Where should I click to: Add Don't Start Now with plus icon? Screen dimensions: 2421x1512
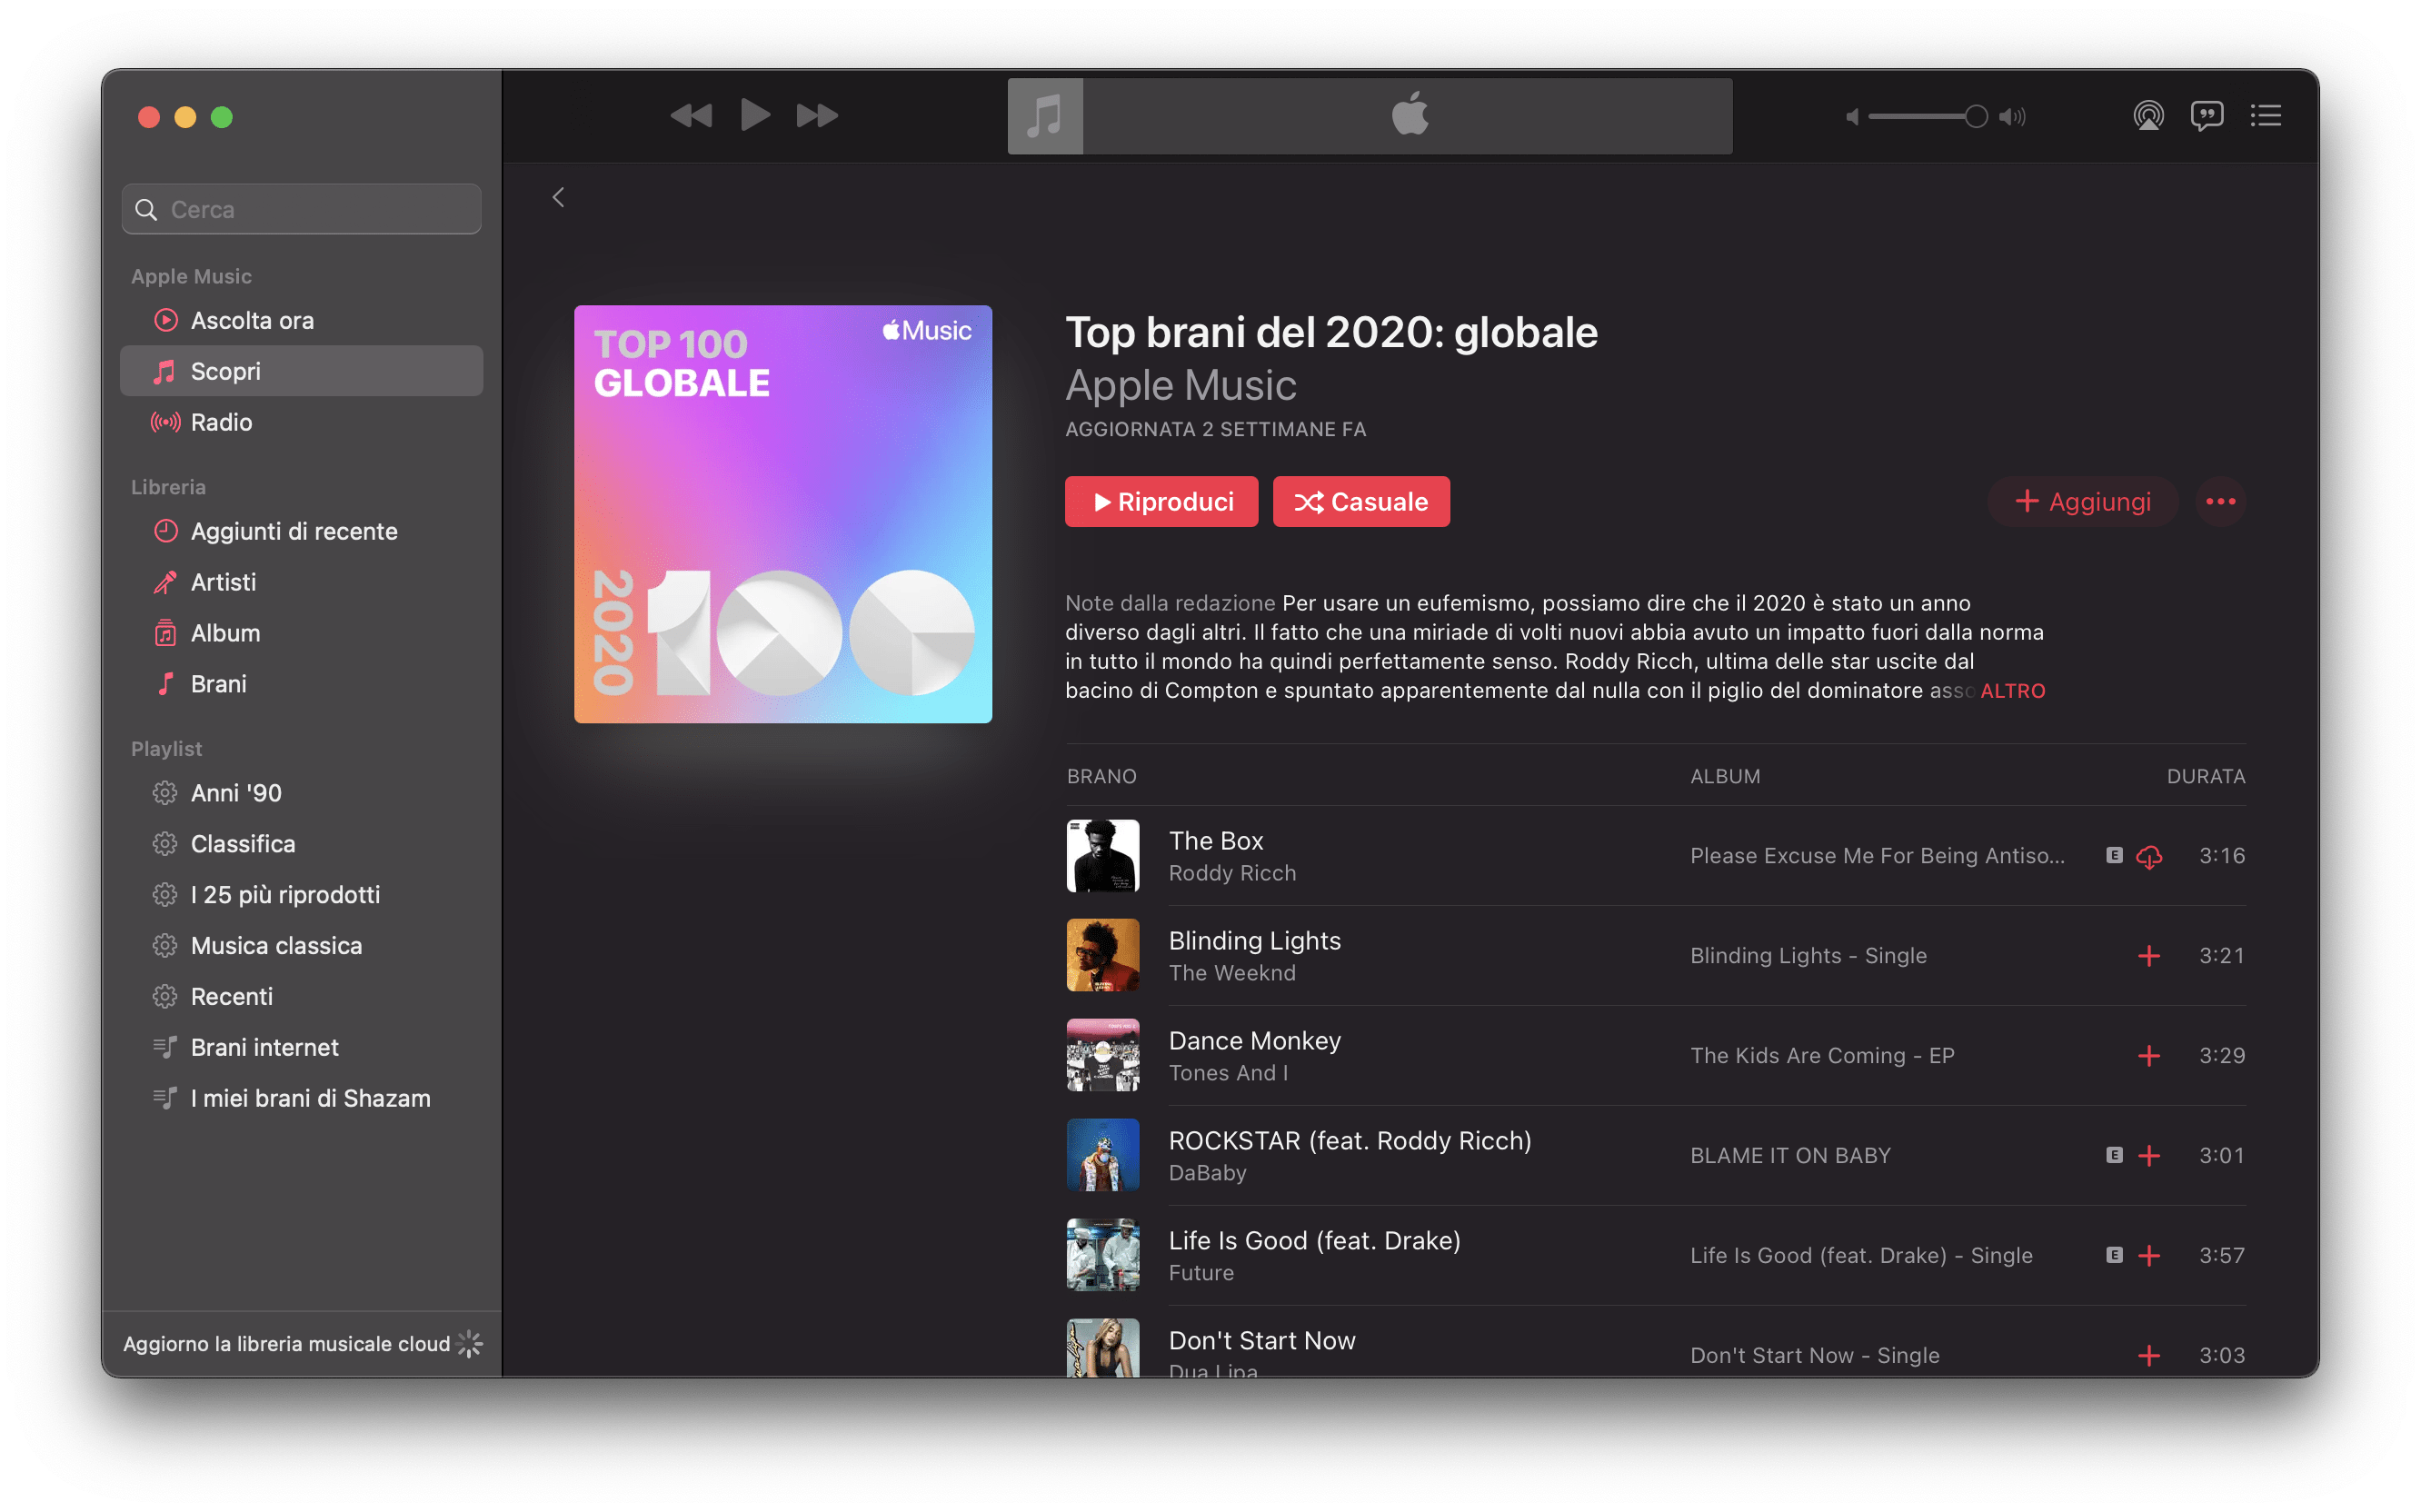click(2149, 1356)
